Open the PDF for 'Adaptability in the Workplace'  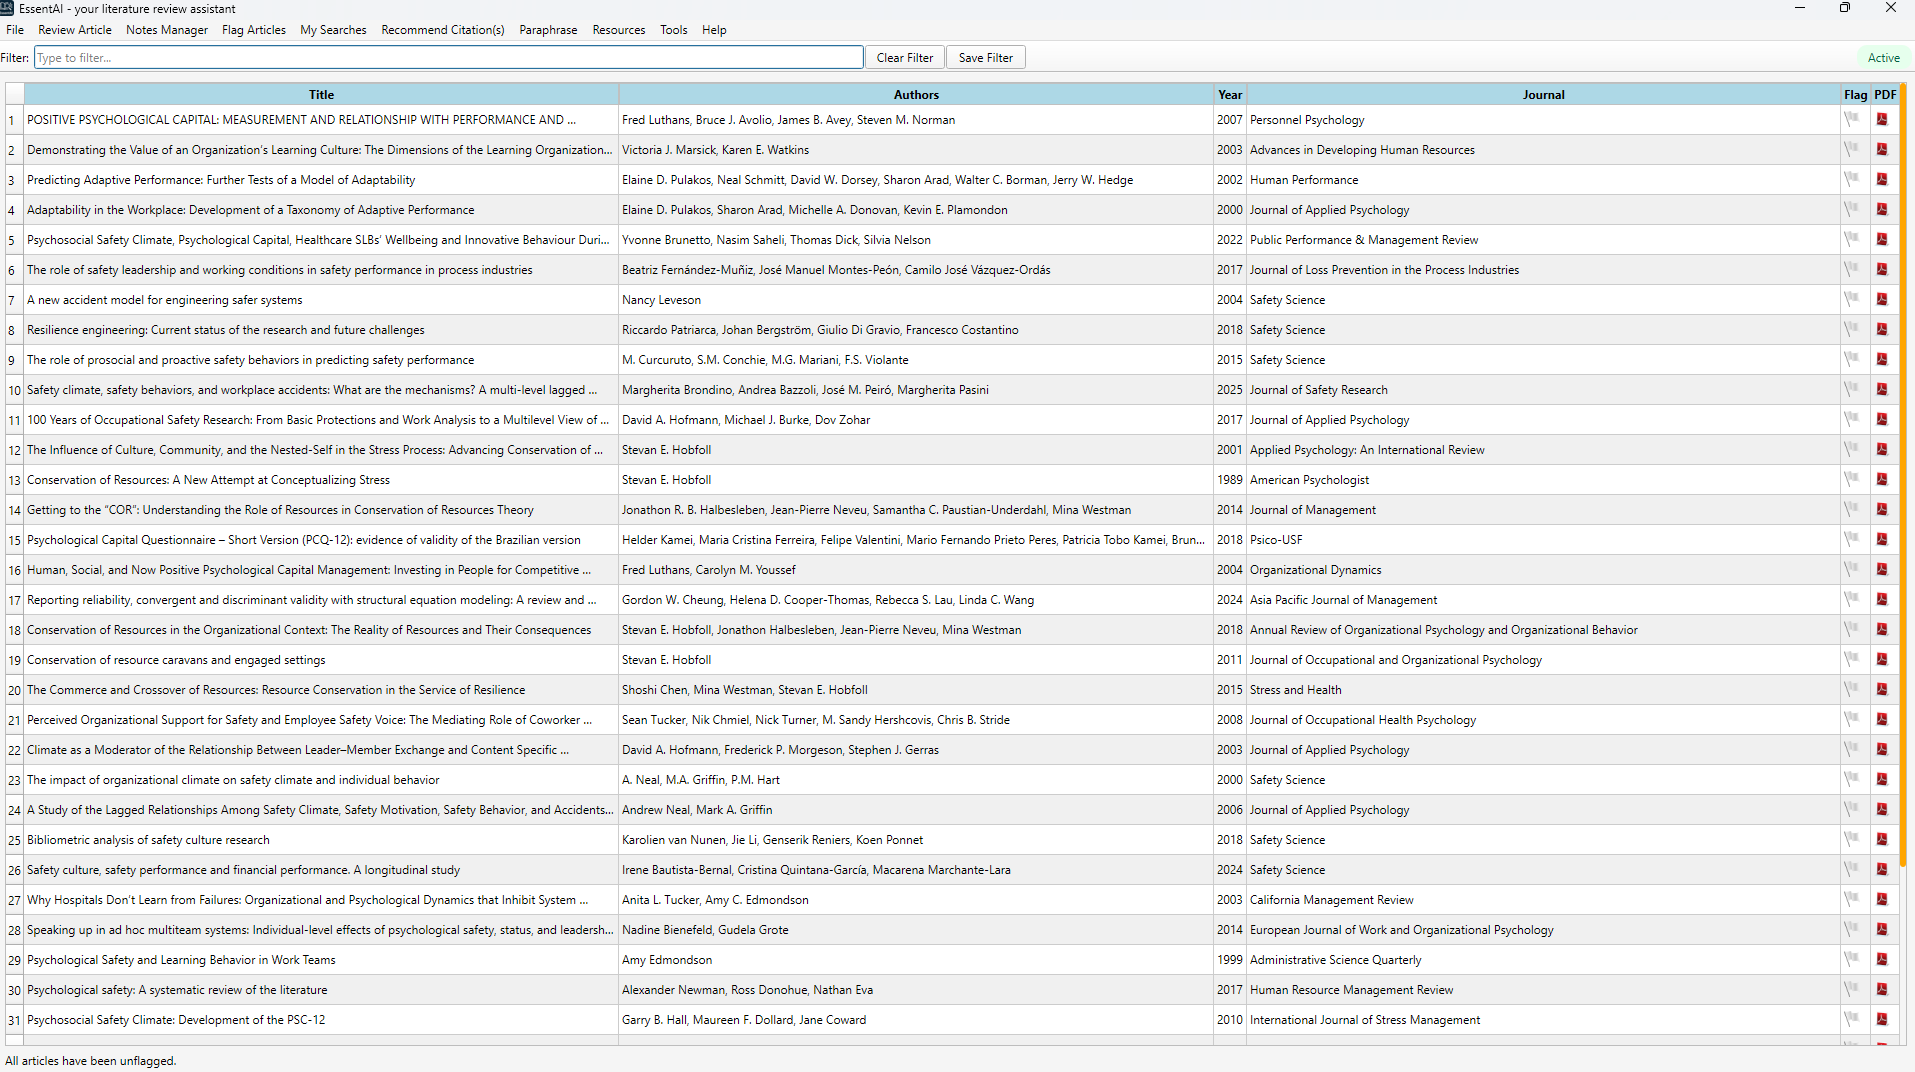tap(1883, 209)
